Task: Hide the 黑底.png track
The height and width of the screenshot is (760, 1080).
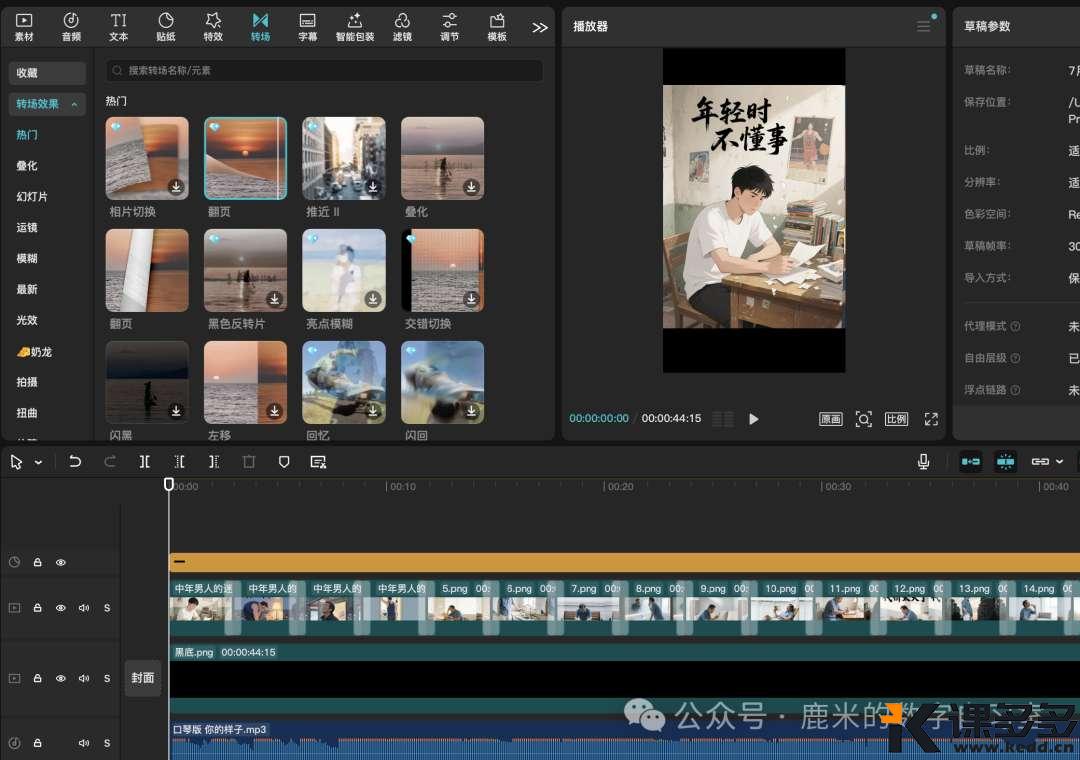Action: [61, 678]
